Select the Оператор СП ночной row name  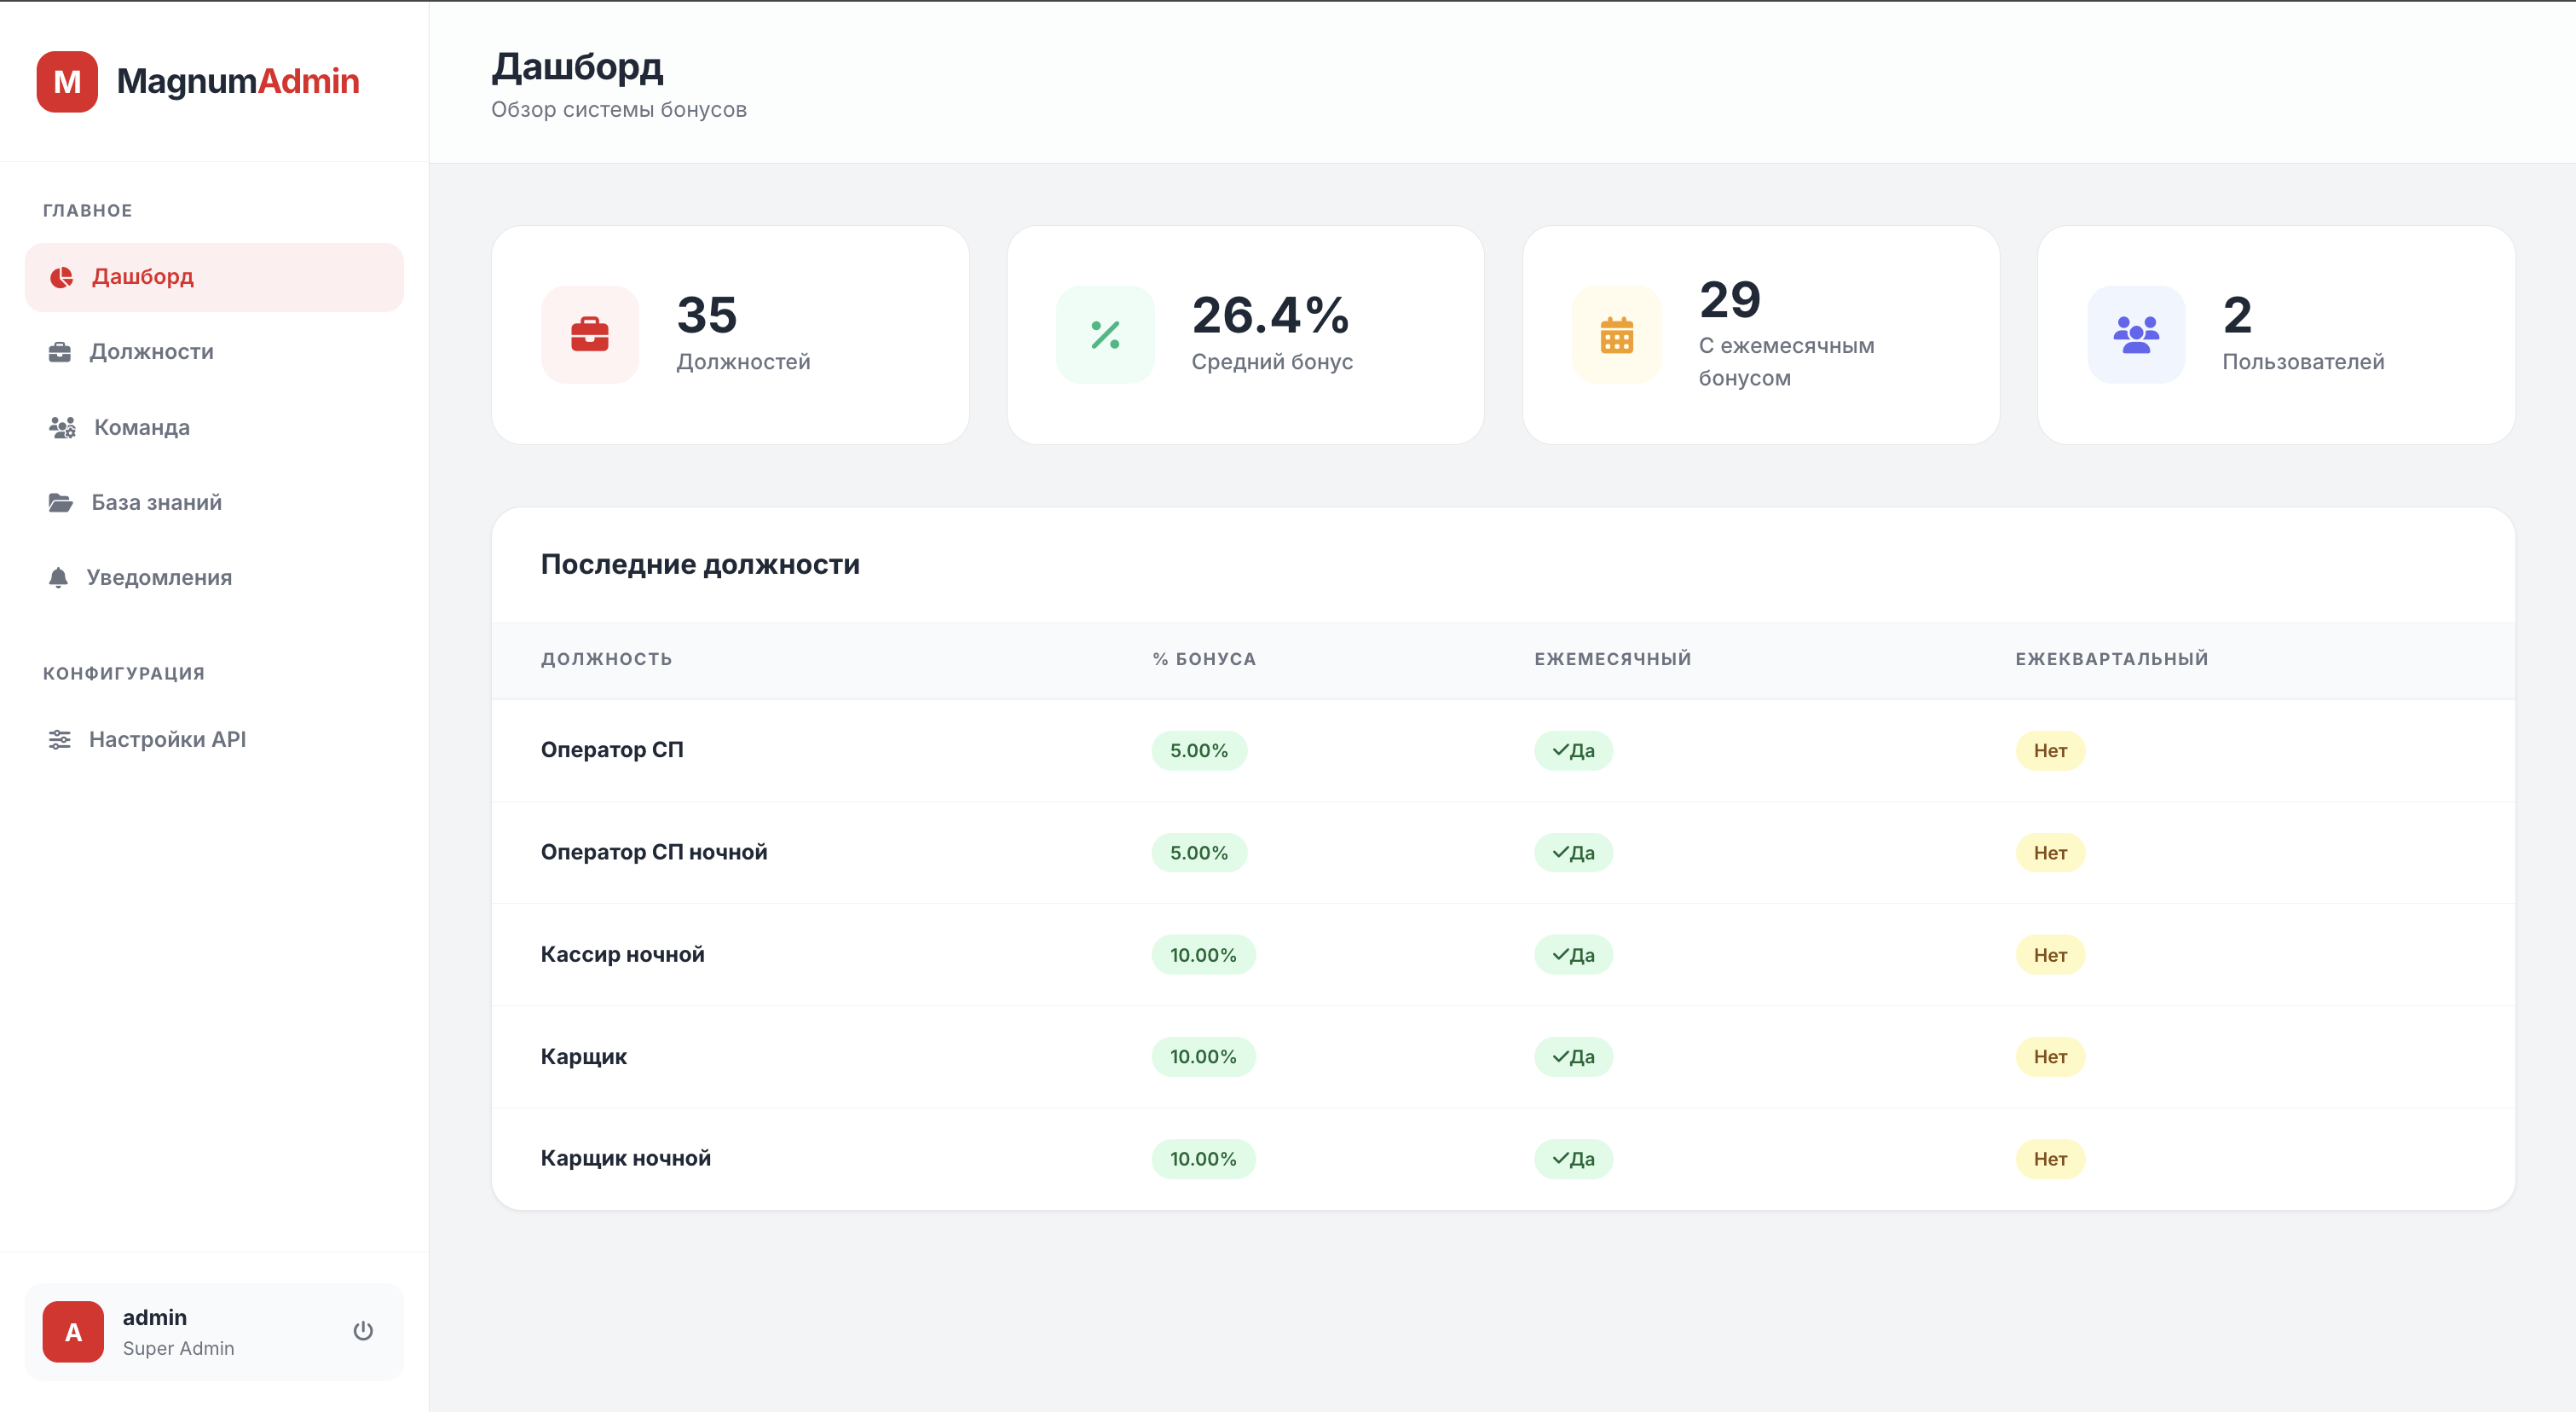[x=654, y=852]
